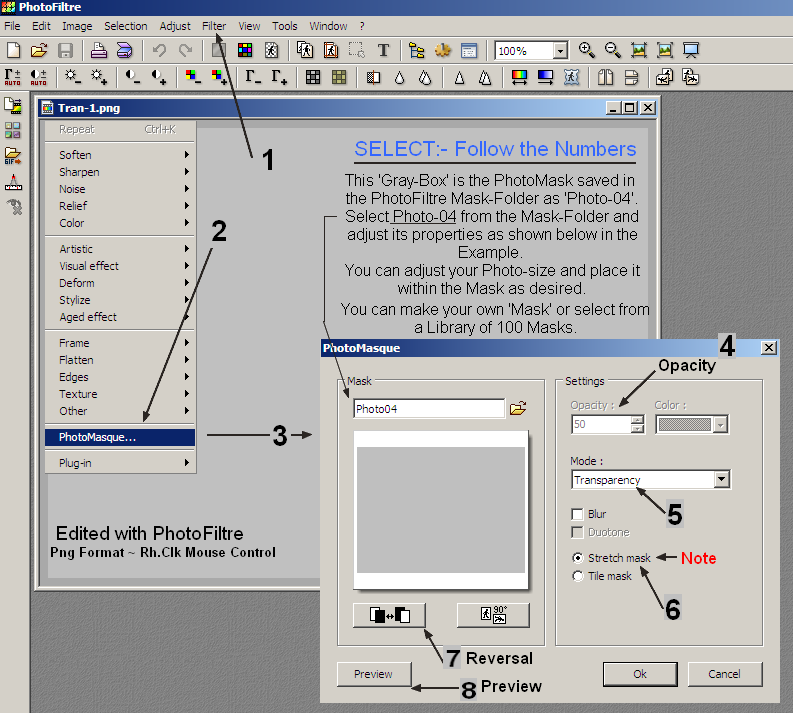Click the New document icon
793x713 pixels.
point(14,50)
